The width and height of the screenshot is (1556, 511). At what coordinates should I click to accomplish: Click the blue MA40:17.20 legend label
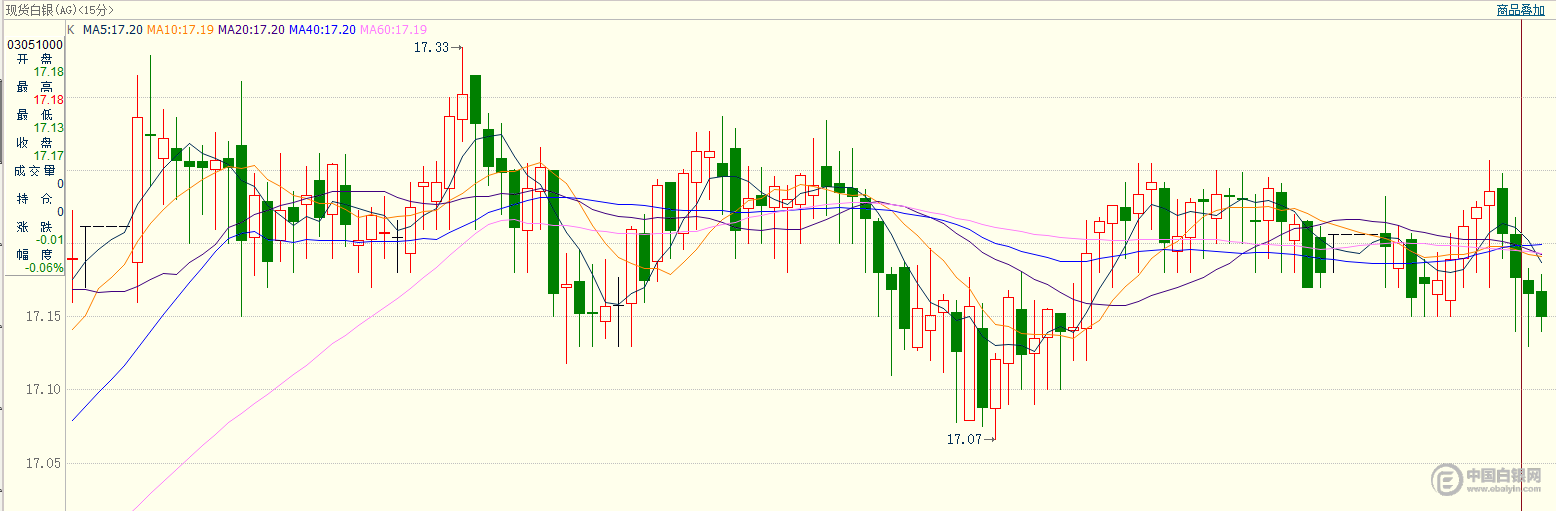click(x=322, y=30)
